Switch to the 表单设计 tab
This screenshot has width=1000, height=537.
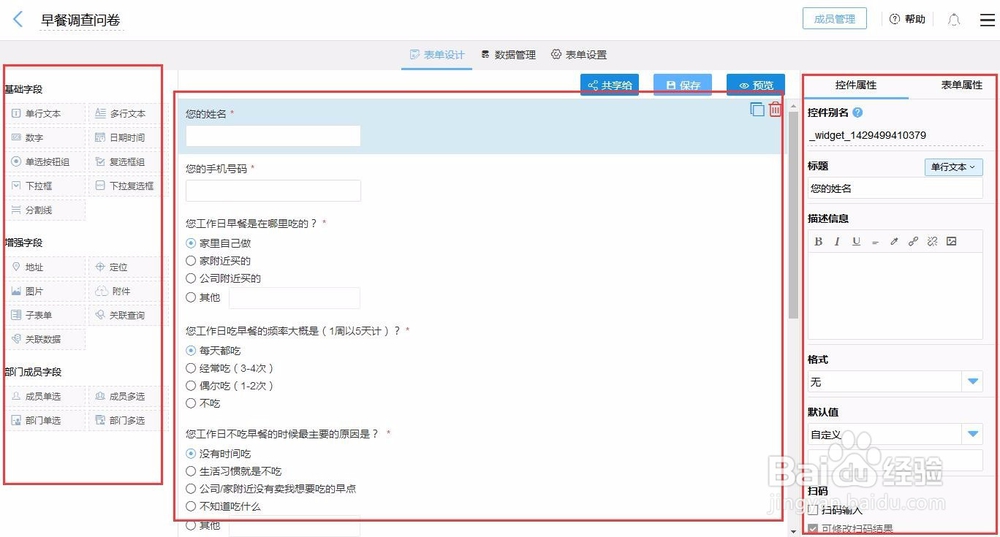[437, 55]
